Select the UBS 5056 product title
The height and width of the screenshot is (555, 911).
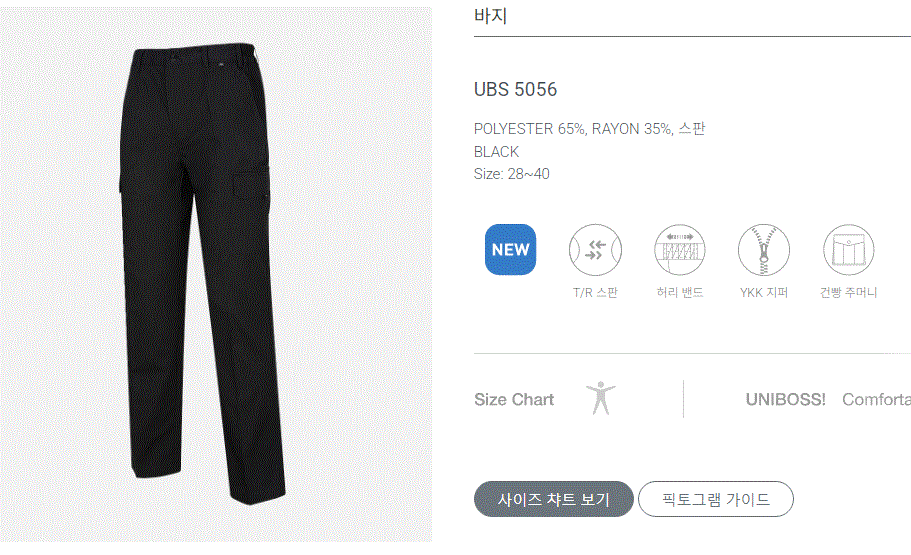pyautogui.click(x=515, y=89)
